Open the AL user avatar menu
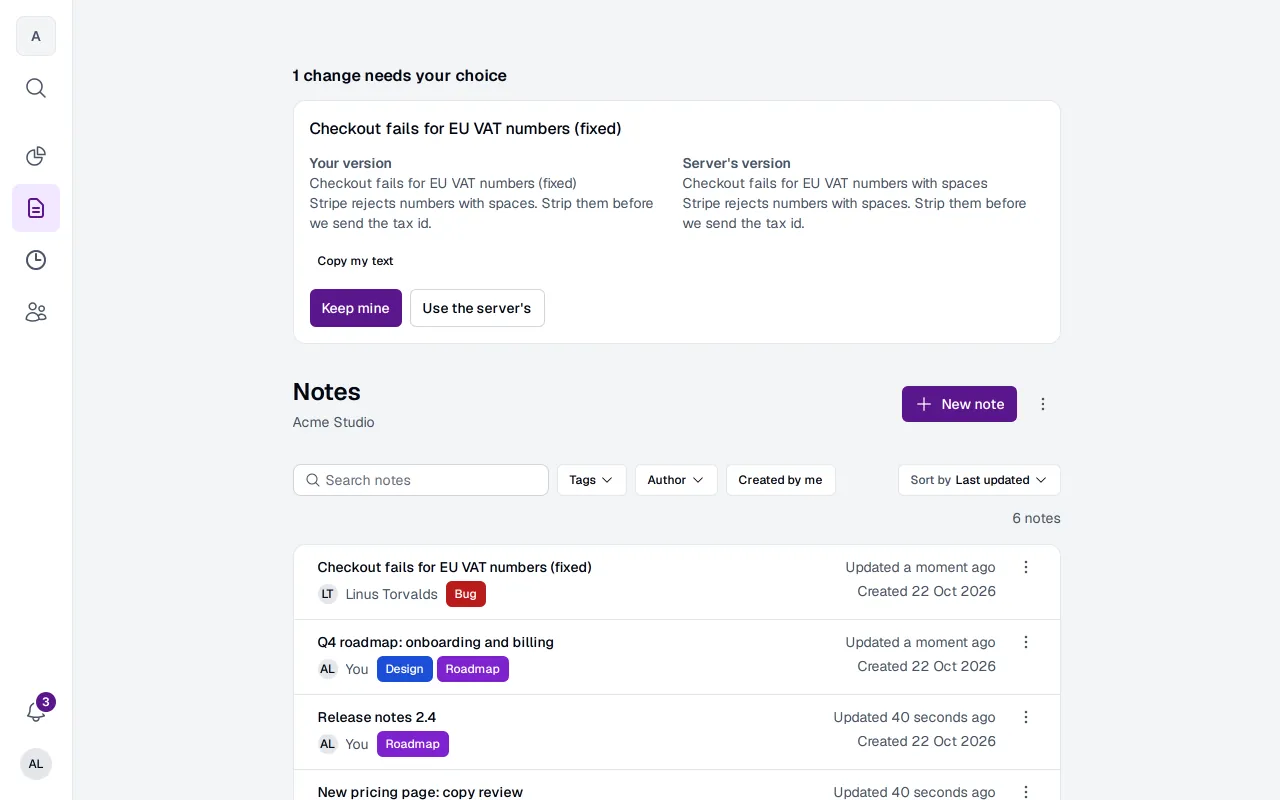The width and height of the screenshot is (1280, 800). tap(36, 764)
